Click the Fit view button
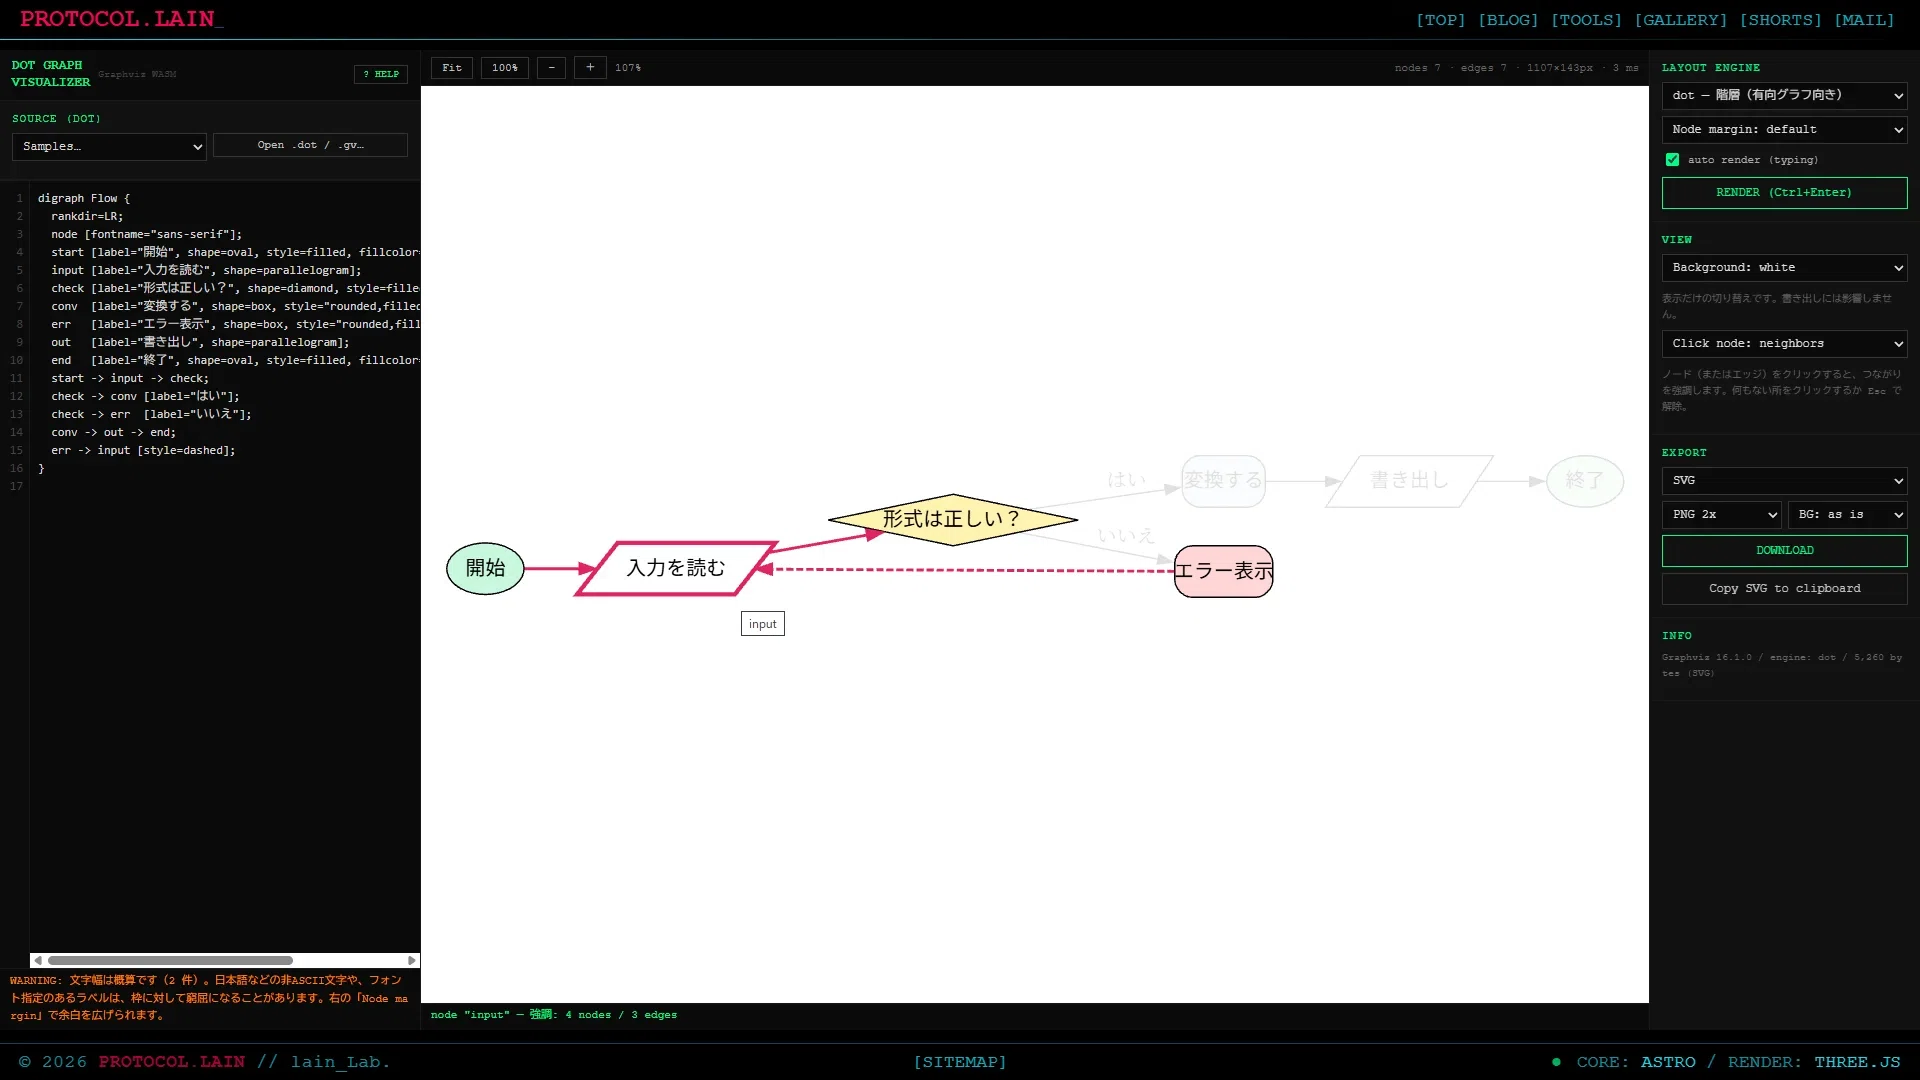Viewport: 1920px width, 1080px height. 452,68
